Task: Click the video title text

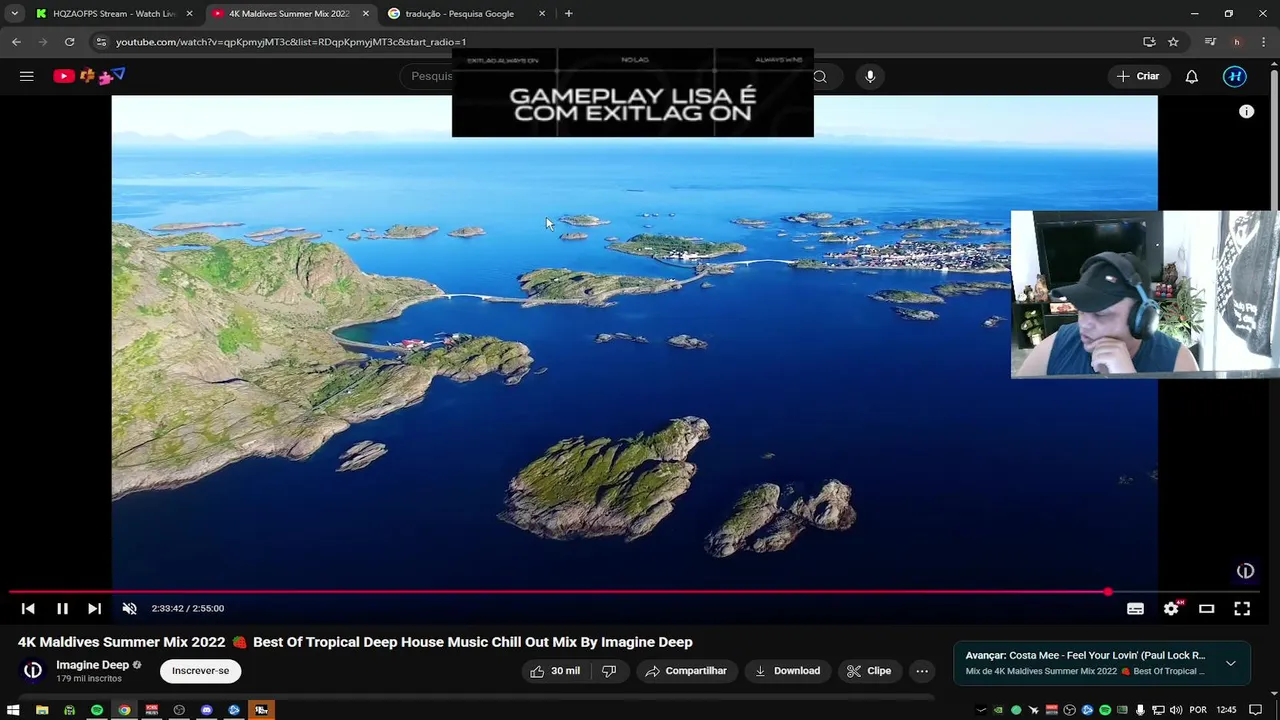Action: (x=355, y=642)
